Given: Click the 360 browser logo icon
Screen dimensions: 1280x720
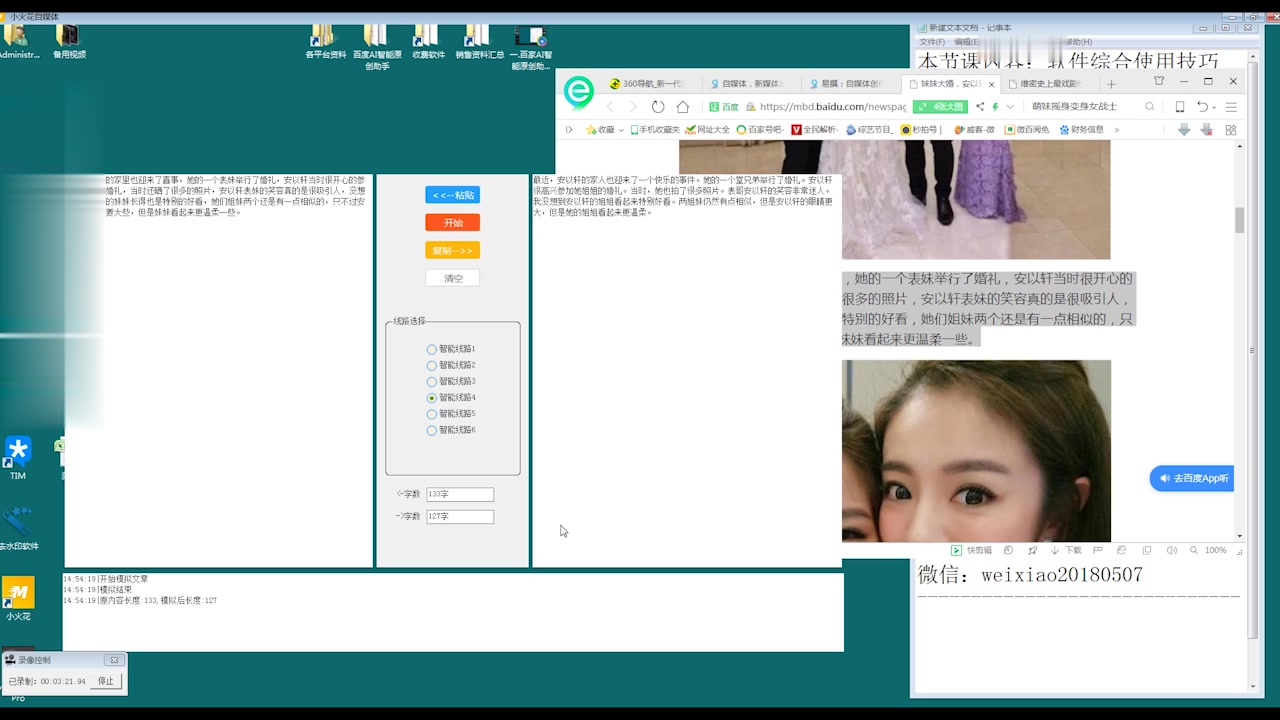Looking at the screenshot, I should [579, 92].
